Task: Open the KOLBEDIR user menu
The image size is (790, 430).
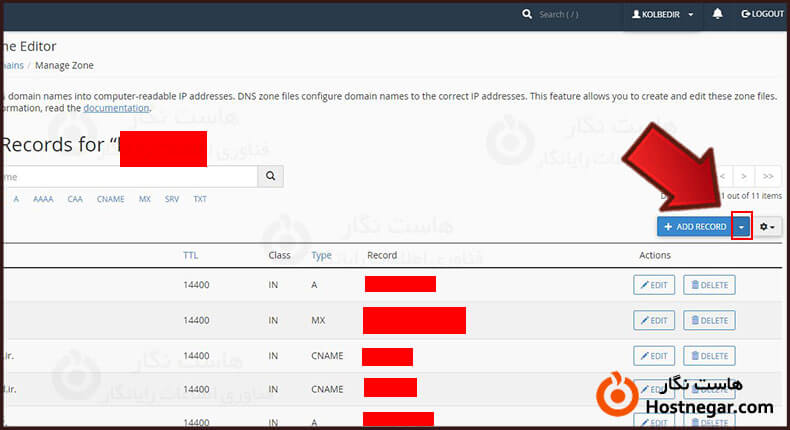Action: pos(663,14)
